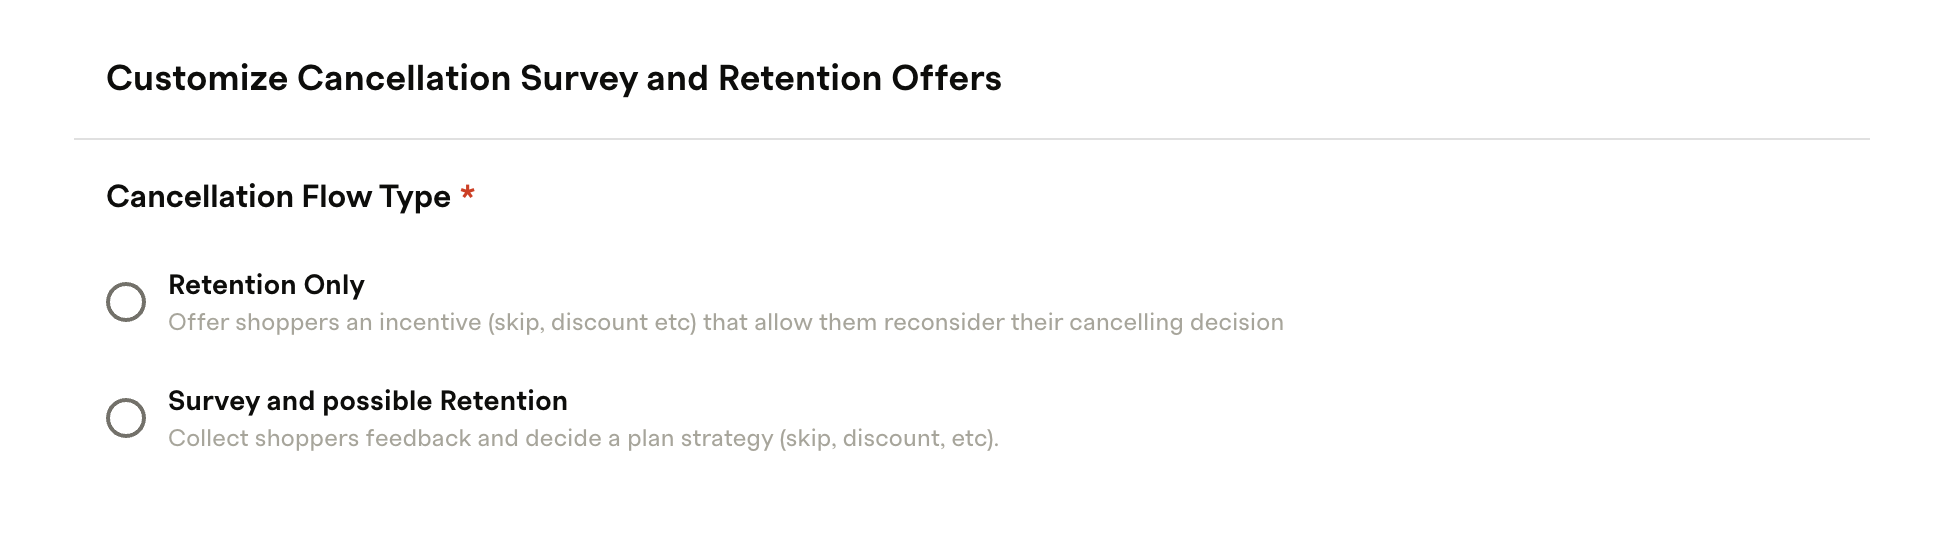Screen dimensions: 1944x556
Task: Click the horizontal divider below the heading
Action: 972,139
